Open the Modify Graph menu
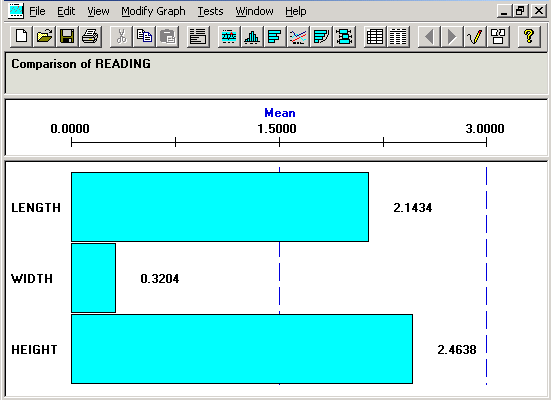 click(153, 11)
